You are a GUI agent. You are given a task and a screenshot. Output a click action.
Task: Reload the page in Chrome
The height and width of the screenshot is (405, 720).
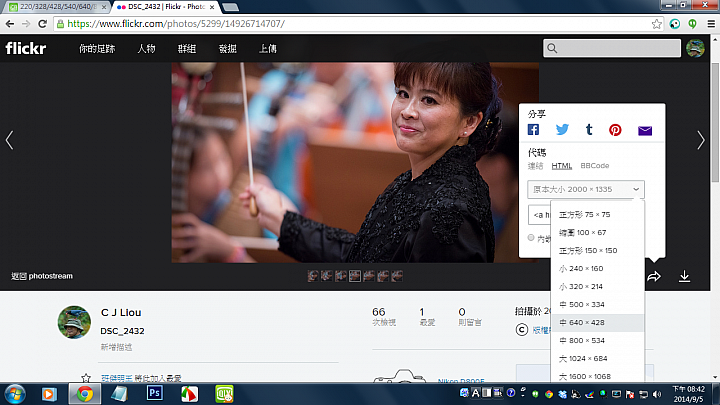tap(42, 24)
